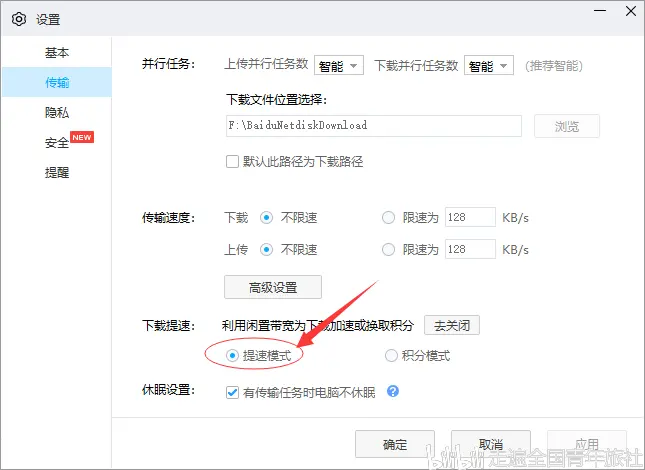Select 不限速 for 下载

coord(266,218)
